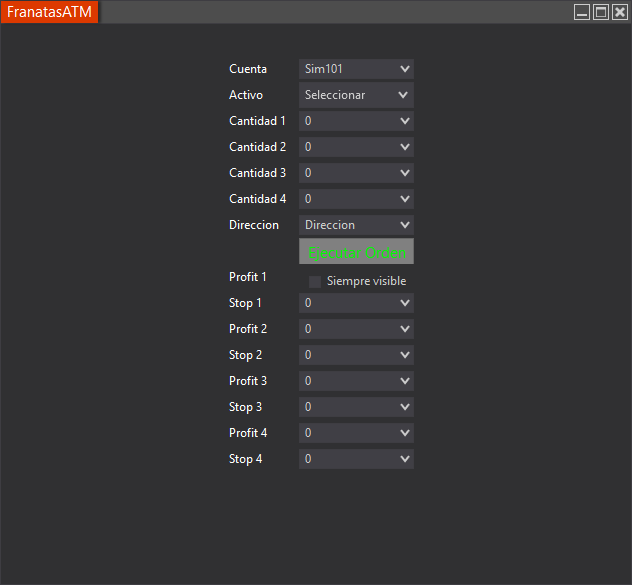Viewport: 632px width, 585px height.
Task: Click the Stop 4 label
Action: pyautogui.click(x=245, y=459)
